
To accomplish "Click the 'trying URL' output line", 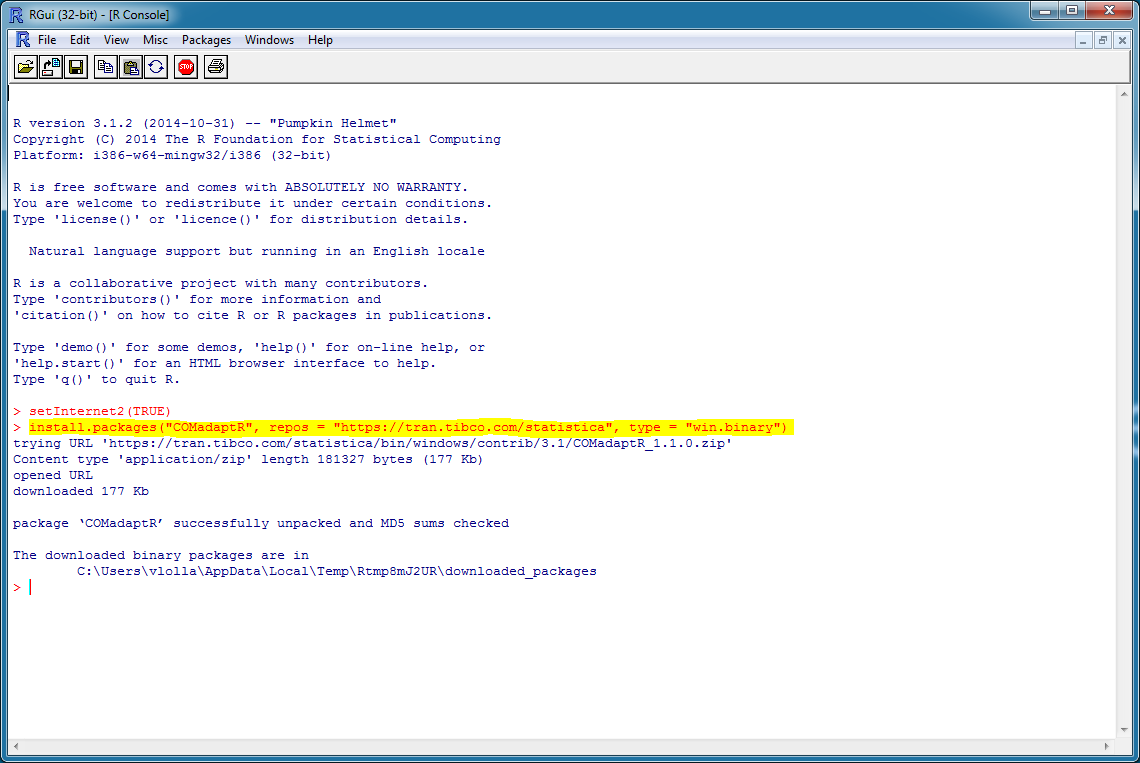I will coord(372,444).
